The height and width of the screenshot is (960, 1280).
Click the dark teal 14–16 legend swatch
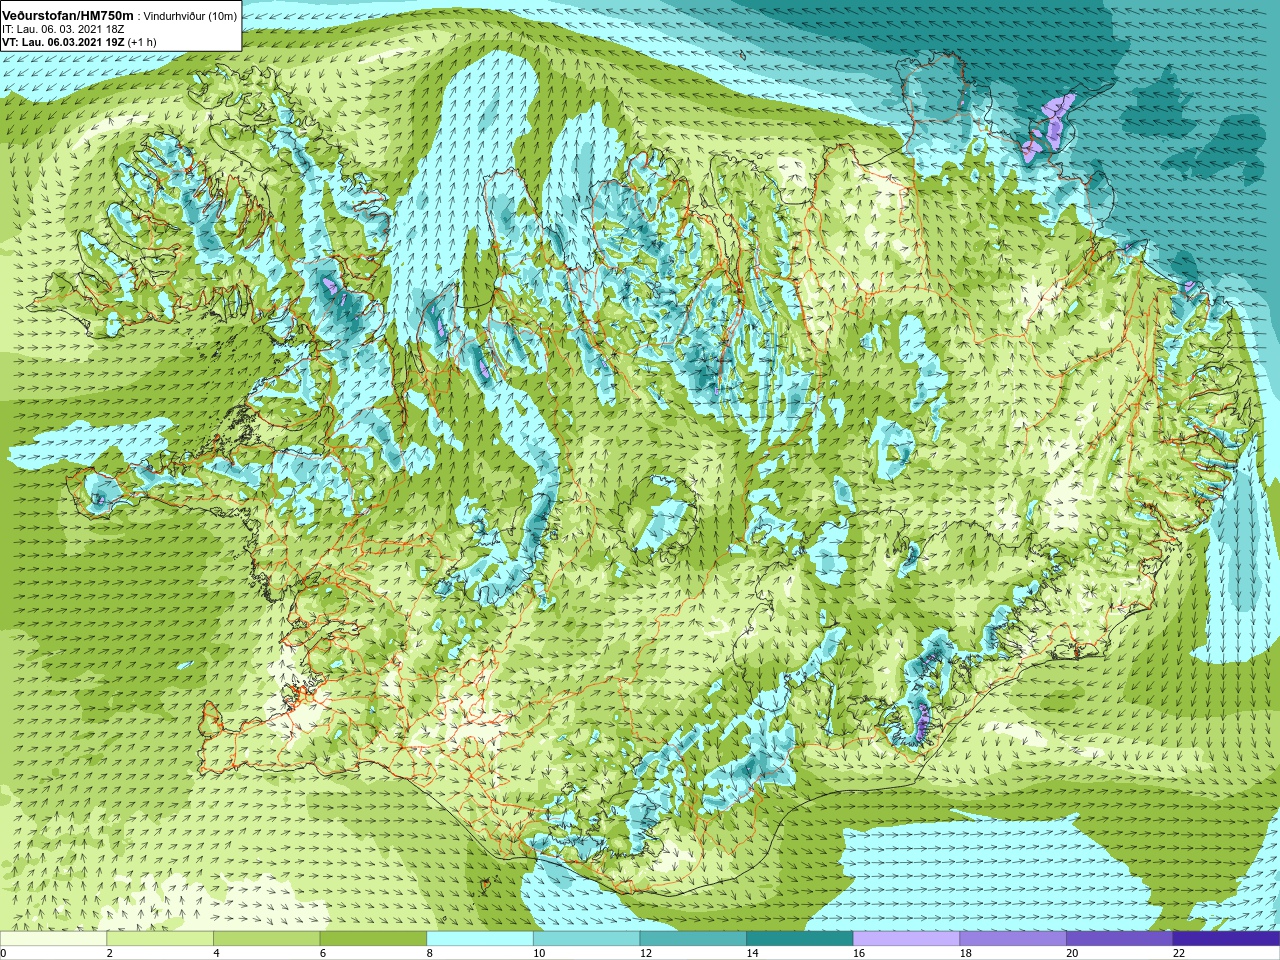click(x=800, y=939)
